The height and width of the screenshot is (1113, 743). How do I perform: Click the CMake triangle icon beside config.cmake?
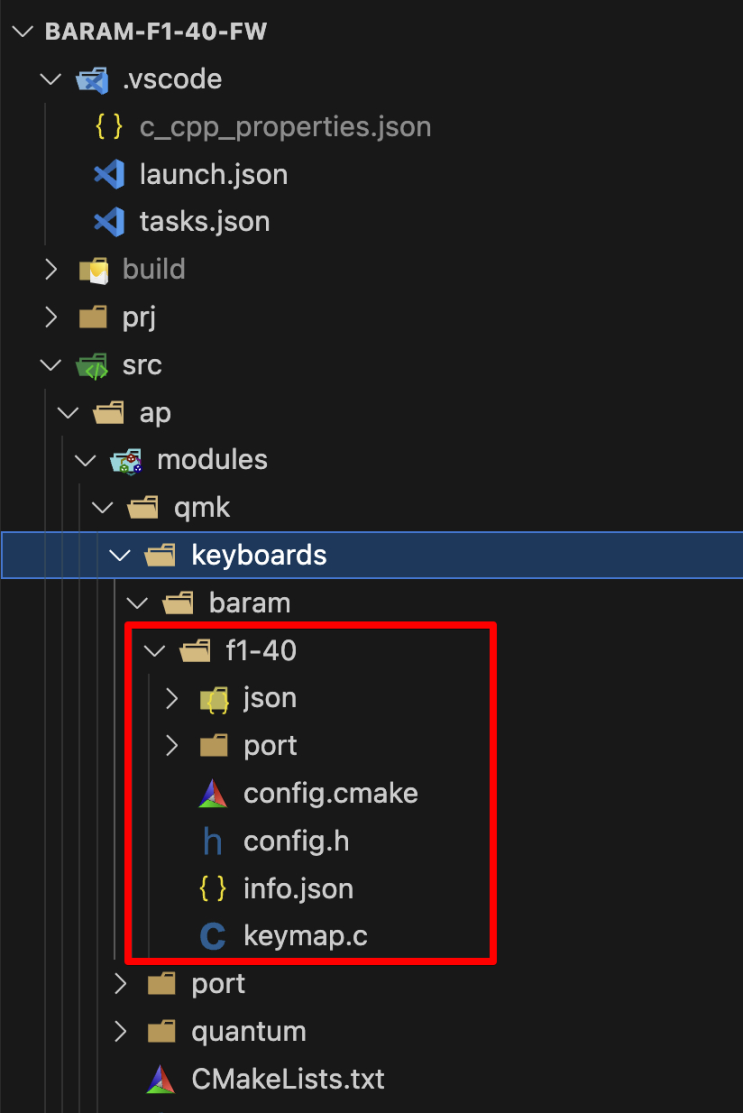[x=213, y=794]
